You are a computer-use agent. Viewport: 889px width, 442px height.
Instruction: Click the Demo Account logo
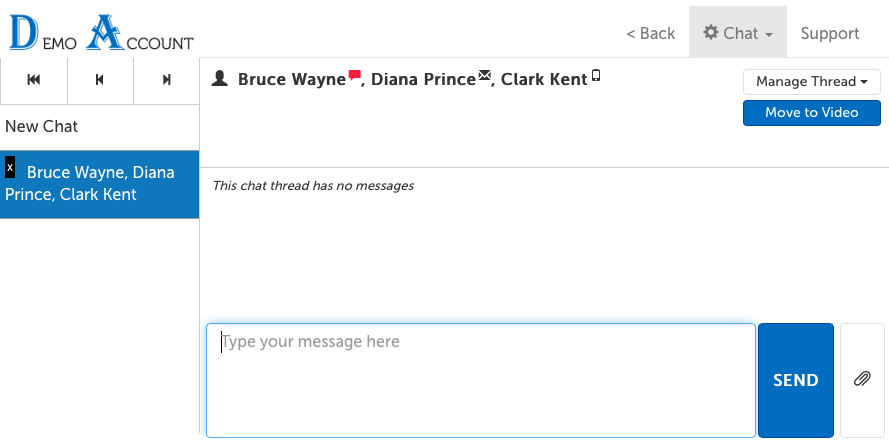[x=101, y=33]
